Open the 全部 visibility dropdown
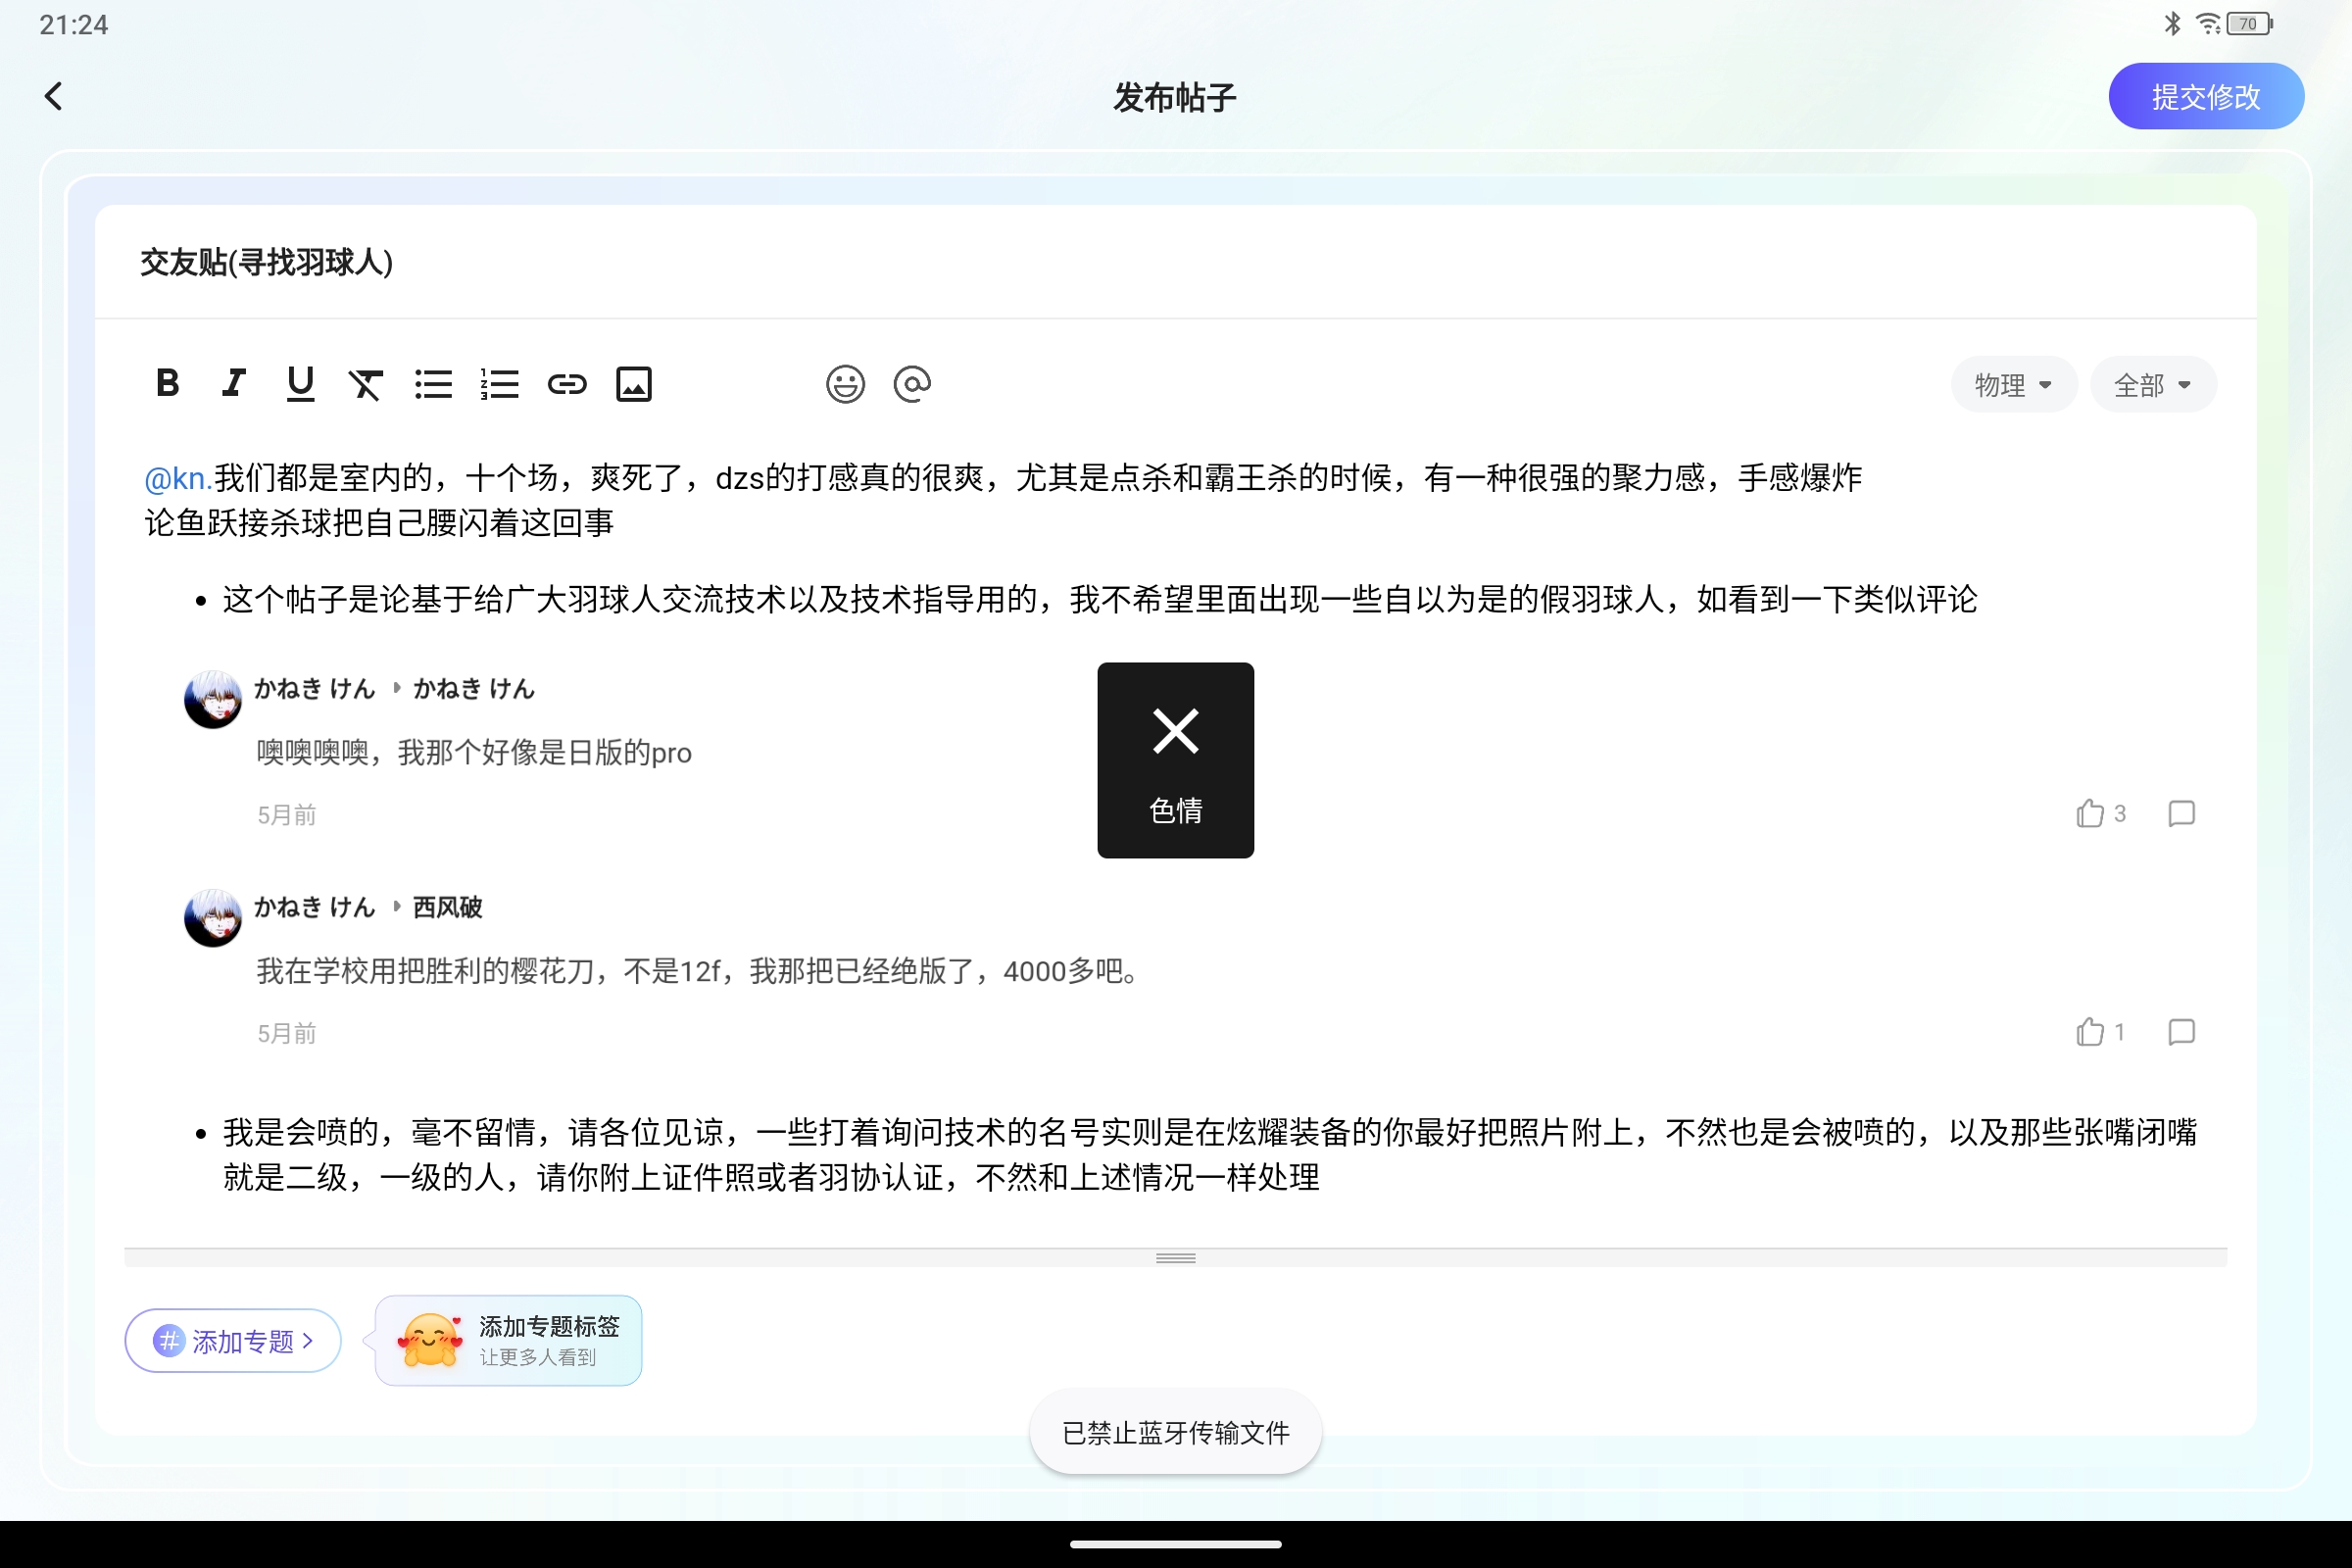The image size is (2352, 1568). tap(2152, 383)
